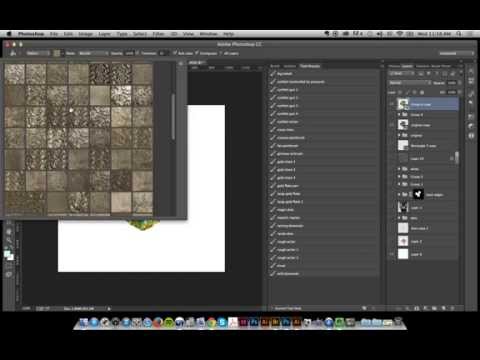The image size is (480, 360).
Task: Switch to the Layers tab
Action: pos(407,66)
